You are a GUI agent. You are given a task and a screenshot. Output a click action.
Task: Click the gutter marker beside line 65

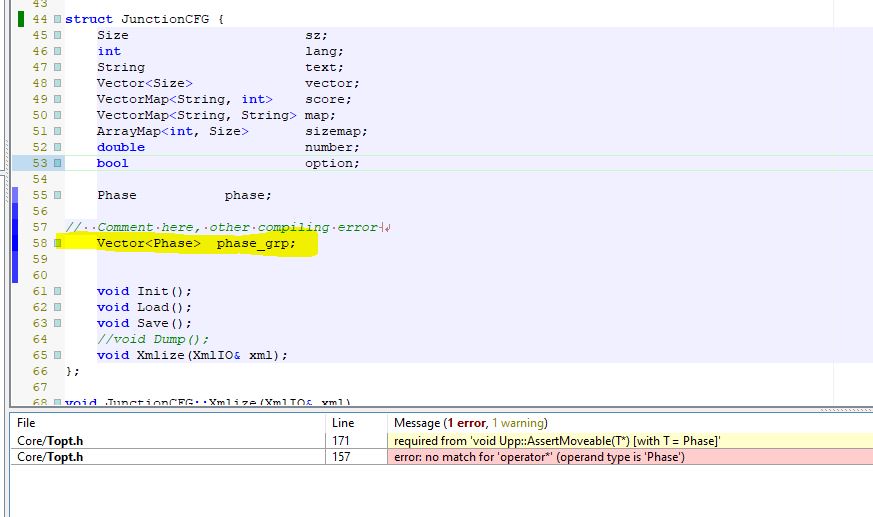(x=57, y=355)
